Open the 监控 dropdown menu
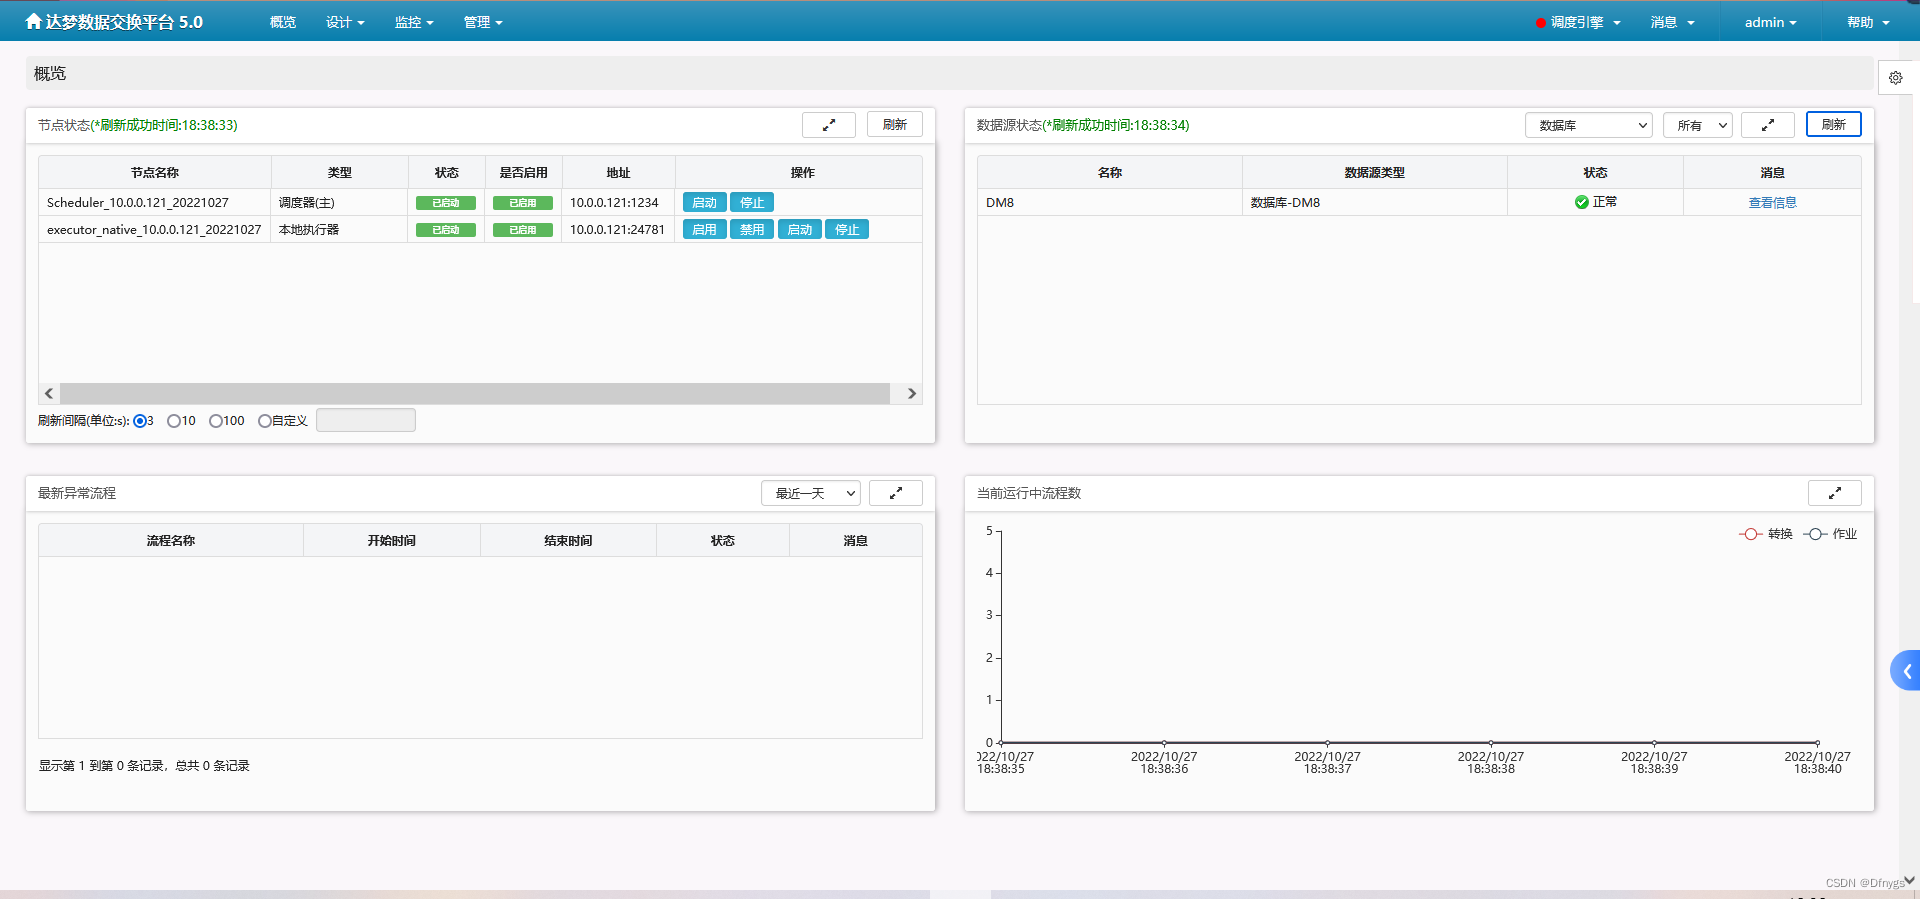Screen dimensions: 1920x899 tap(414, 22)
